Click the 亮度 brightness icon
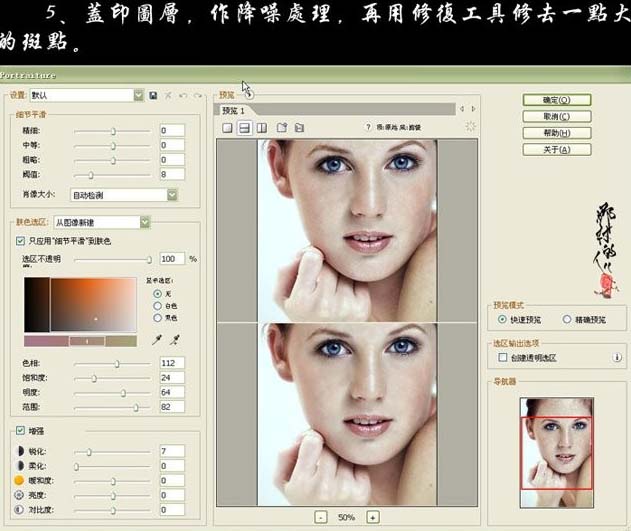This screenshot has width=631, height=531. [19, 495]
